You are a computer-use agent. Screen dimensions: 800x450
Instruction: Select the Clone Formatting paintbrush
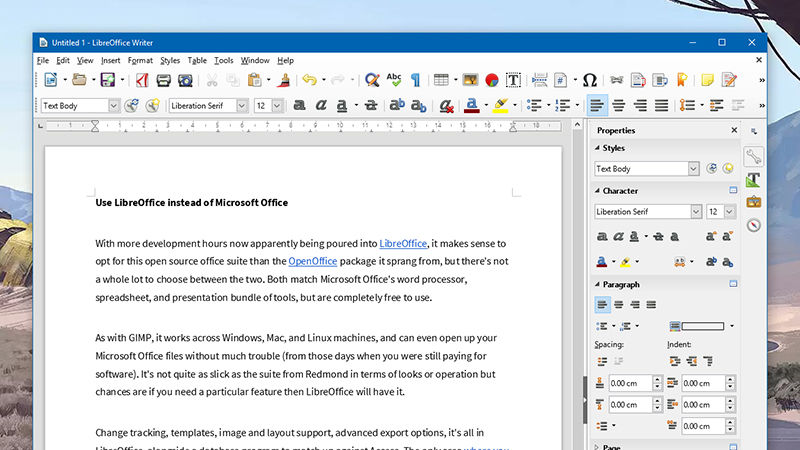pyautogui.click(x=284, y=80)
